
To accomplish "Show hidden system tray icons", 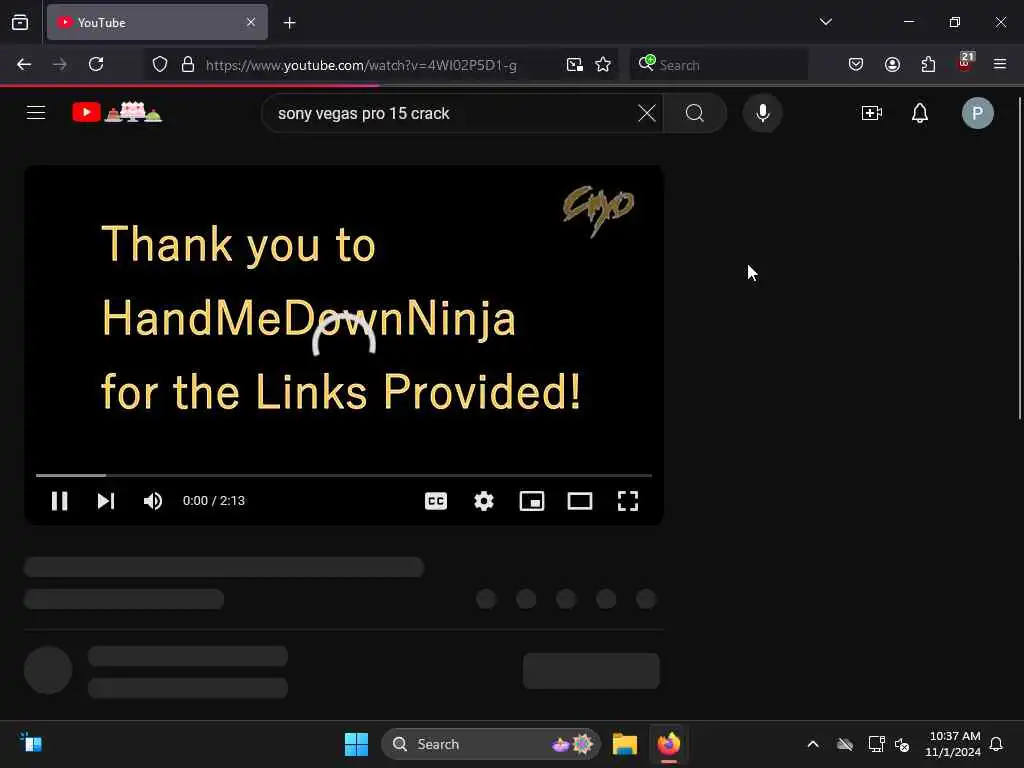I will (813, 744).
